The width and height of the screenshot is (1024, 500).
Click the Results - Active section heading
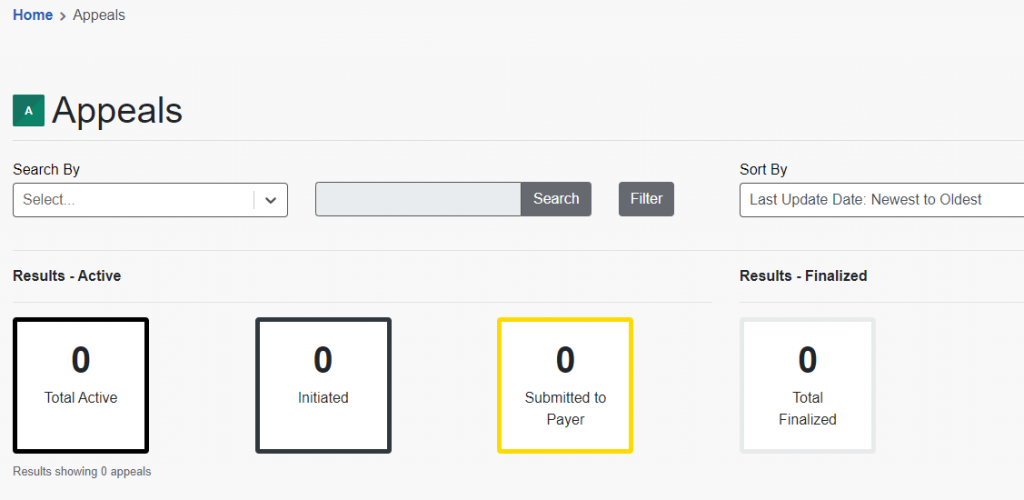pos(67,276)
